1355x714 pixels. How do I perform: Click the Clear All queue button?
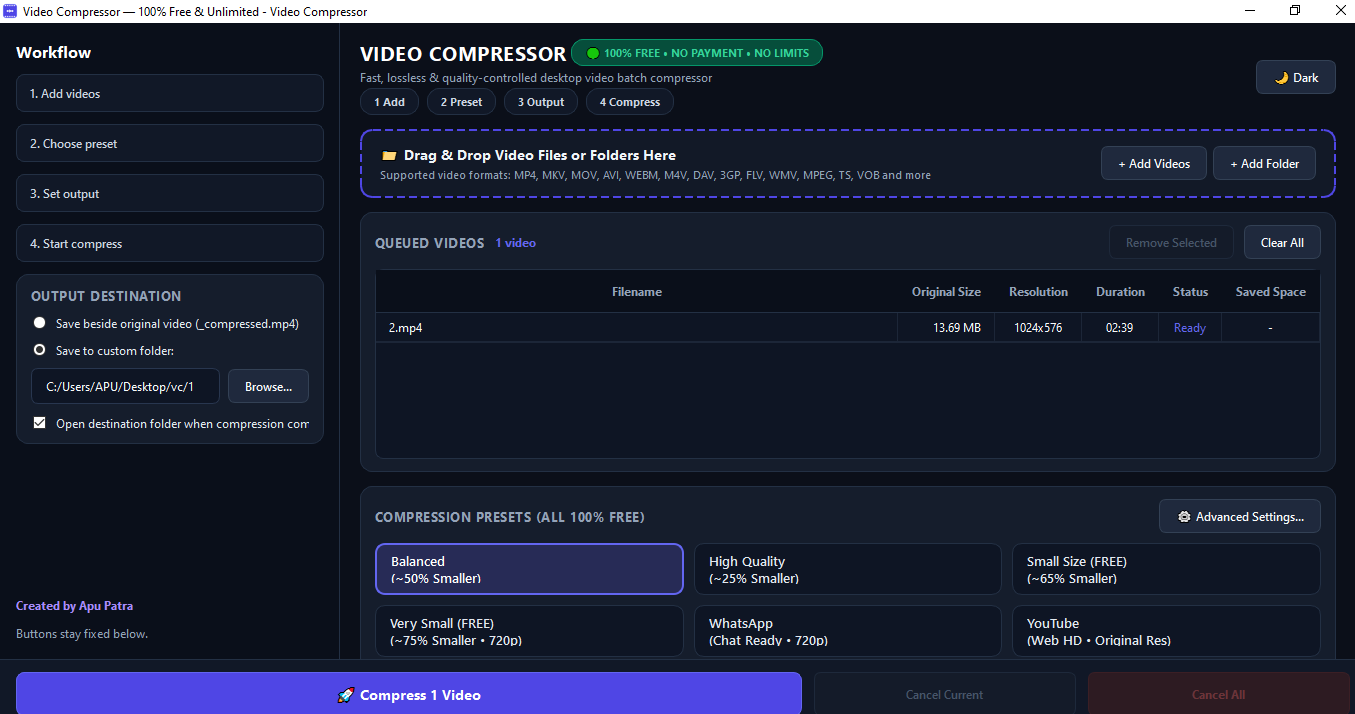1282,242
